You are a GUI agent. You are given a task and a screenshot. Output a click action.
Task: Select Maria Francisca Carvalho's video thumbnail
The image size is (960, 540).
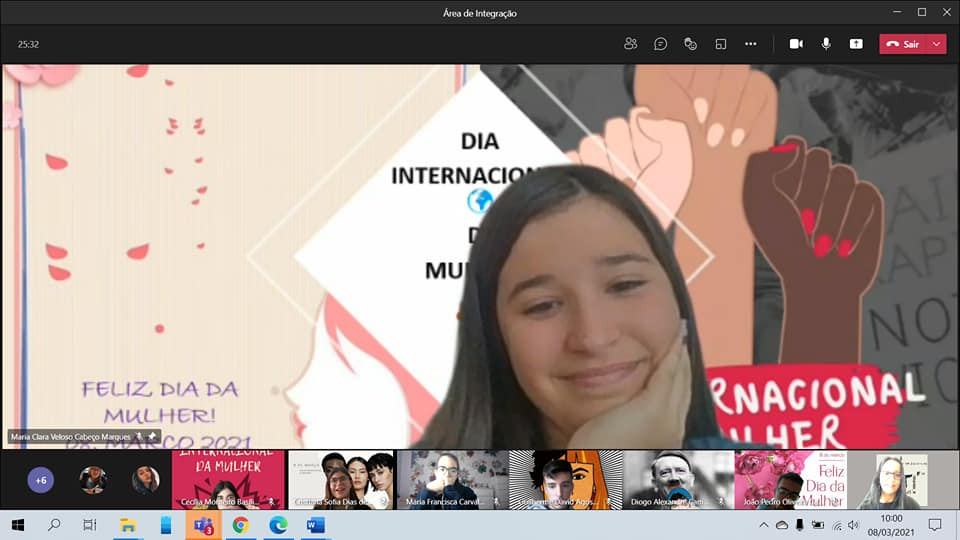tap(452, 480)
